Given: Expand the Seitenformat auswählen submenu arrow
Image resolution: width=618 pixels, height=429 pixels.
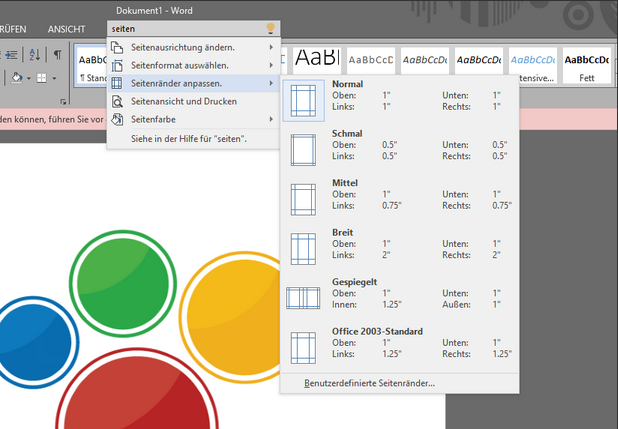Looking at the screenshot, I should pyautogui.click(x=271, y=65).
